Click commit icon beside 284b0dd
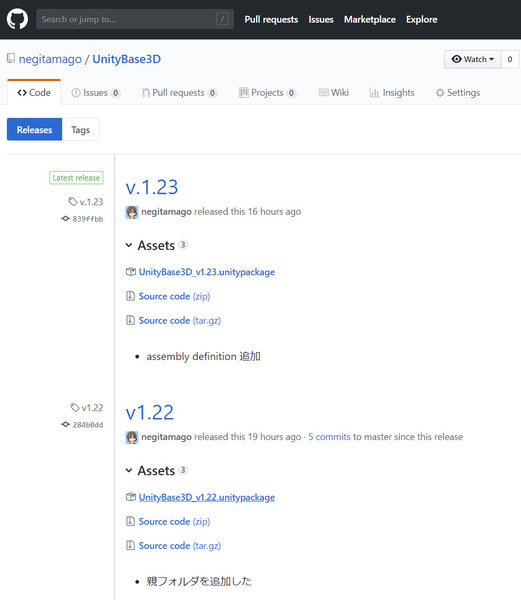Viewport: 521px width, 600px height. (x=65, y=424)
